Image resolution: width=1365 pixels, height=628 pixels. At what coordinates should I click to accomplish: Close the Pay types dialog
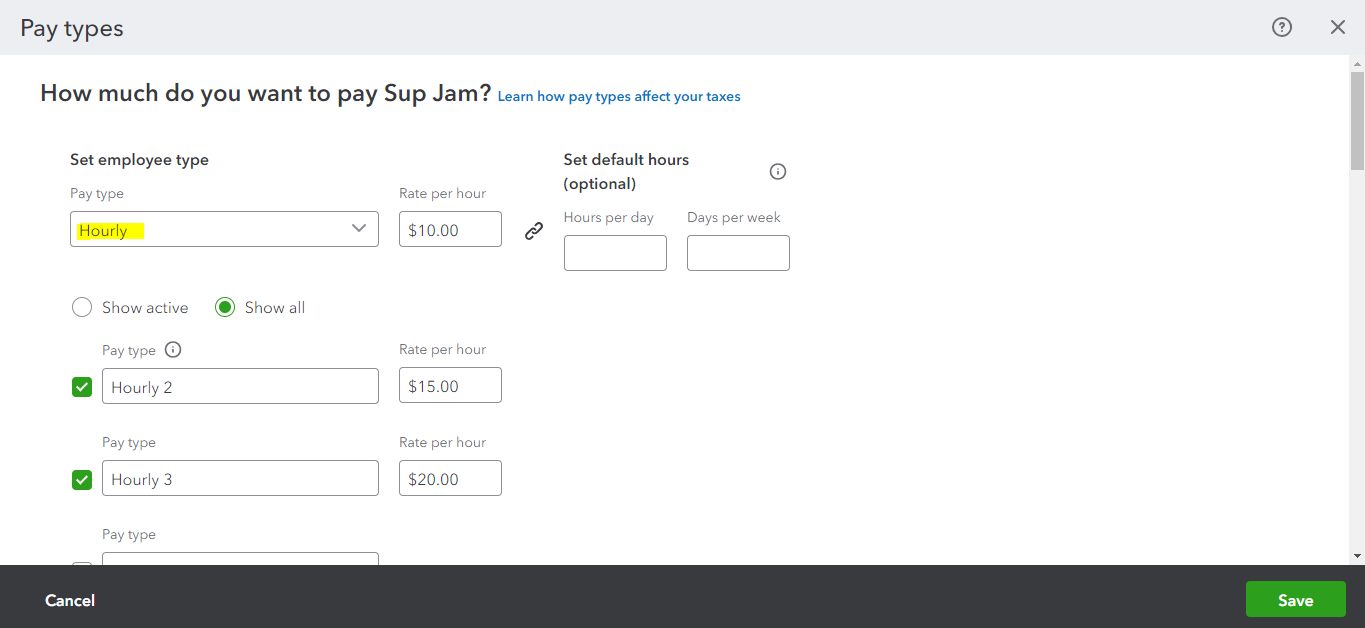1337,28
